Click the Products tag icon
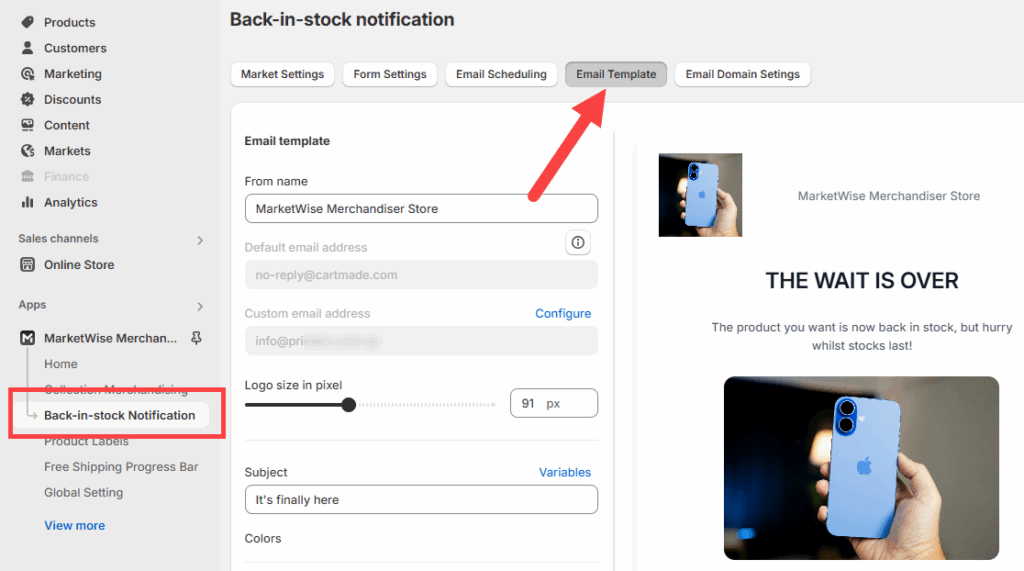This screenshot has width=1024, height=571. pyautogui.click(x=27, y=22)
